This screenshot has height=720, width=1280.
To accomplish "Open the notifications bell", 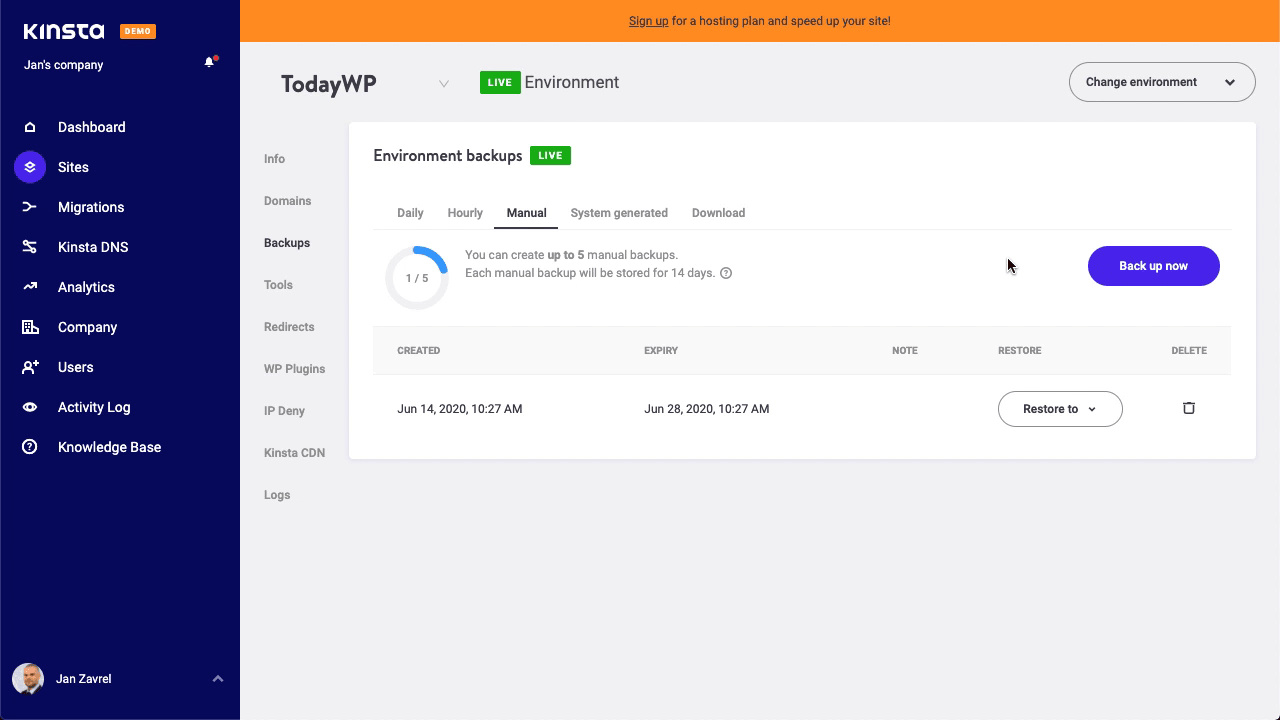I will [209, 62].
